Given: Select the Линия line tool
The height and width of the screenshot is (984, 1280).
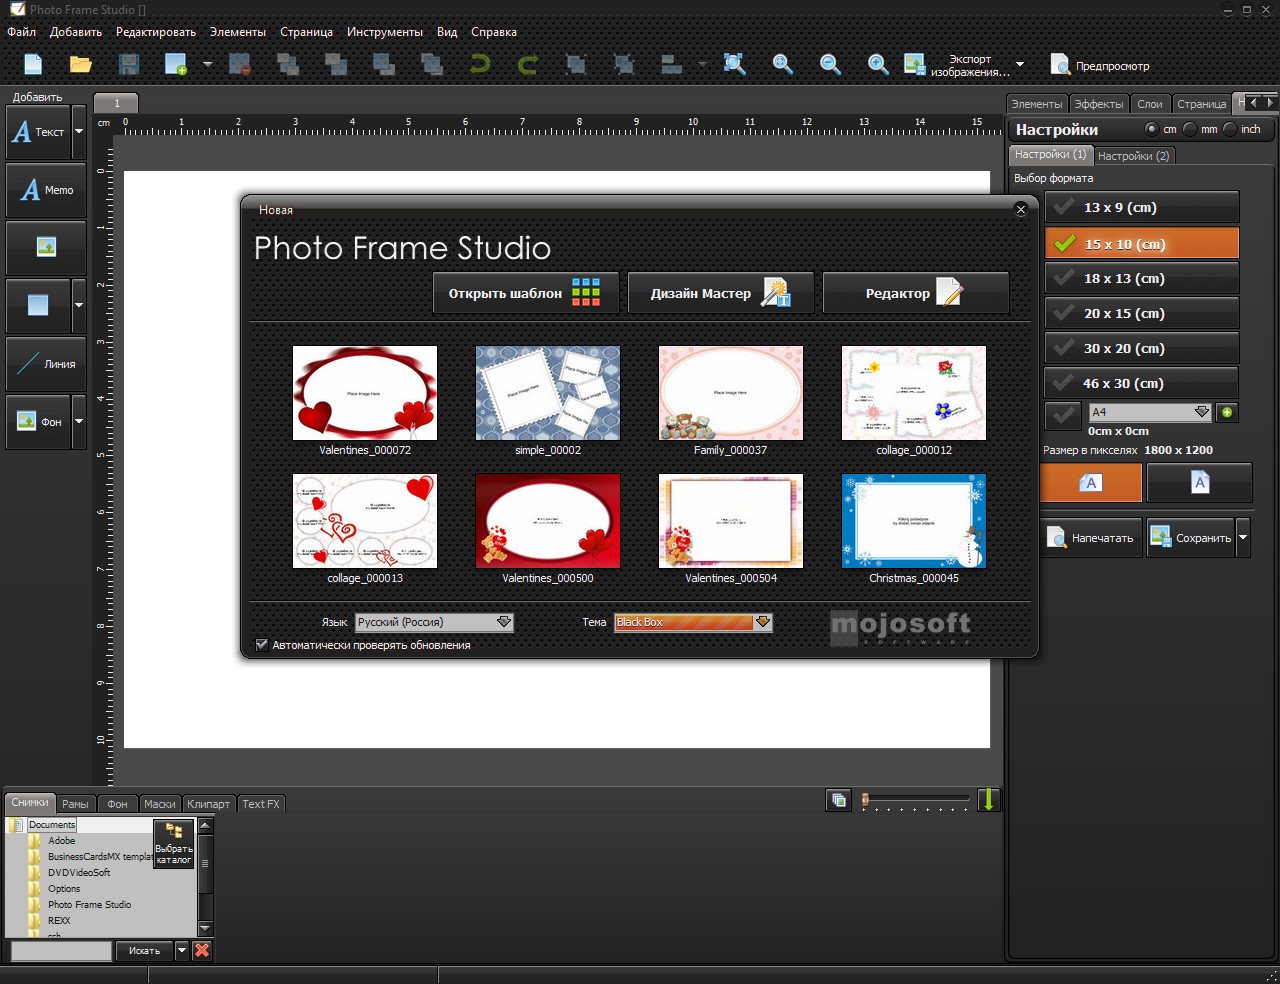Looking at the screenshot, I should (46, 364).
